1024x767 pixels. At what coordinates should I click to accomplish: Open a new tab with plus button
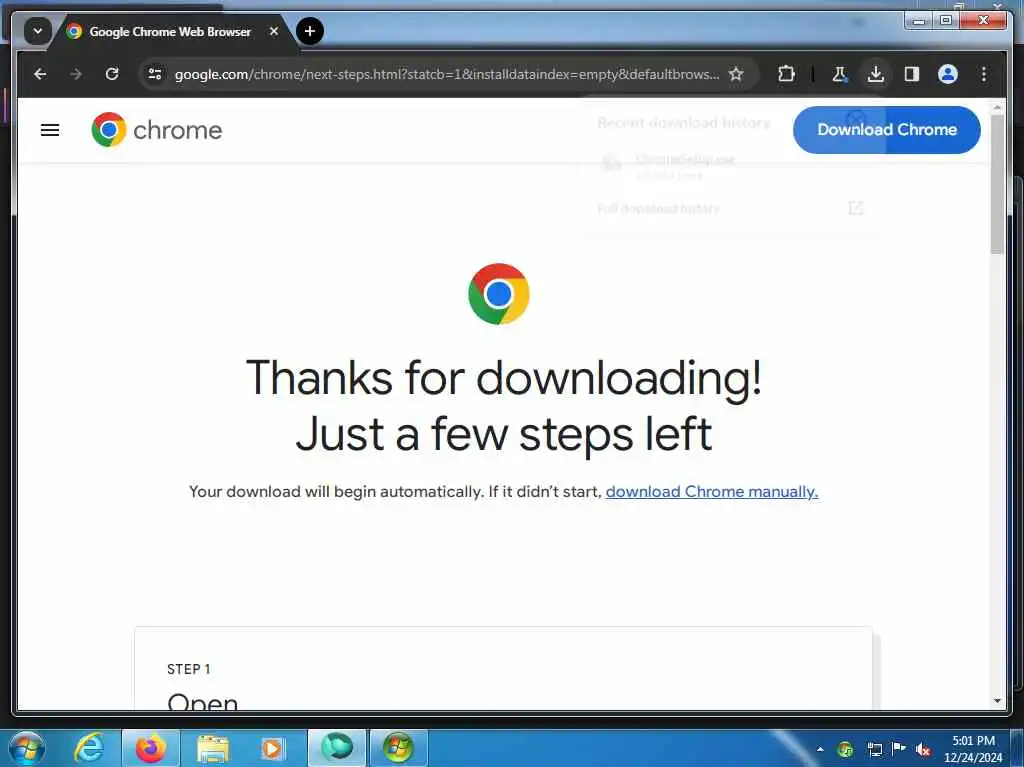310,31
